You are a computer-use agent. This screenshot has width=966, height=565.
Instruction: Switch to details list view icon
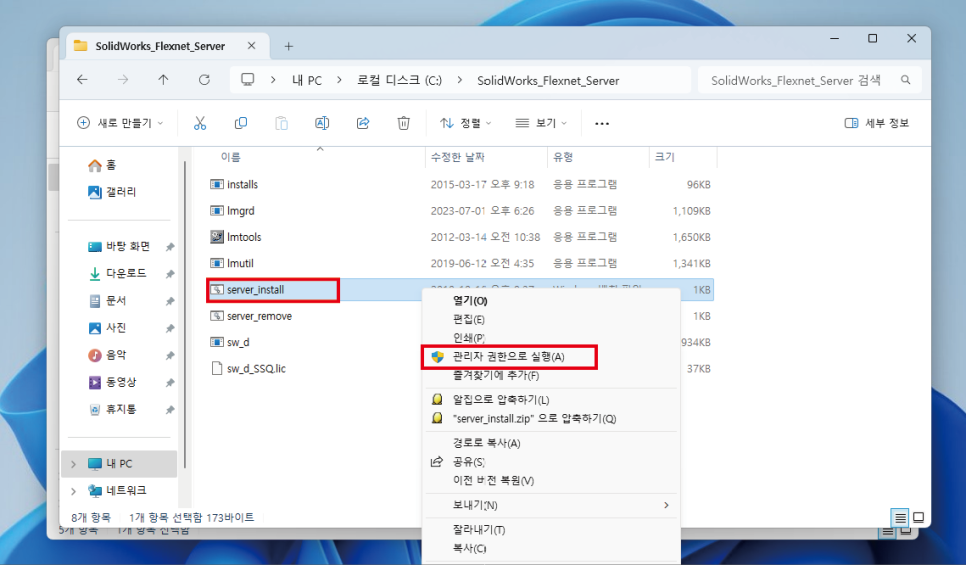pos(900,517)
